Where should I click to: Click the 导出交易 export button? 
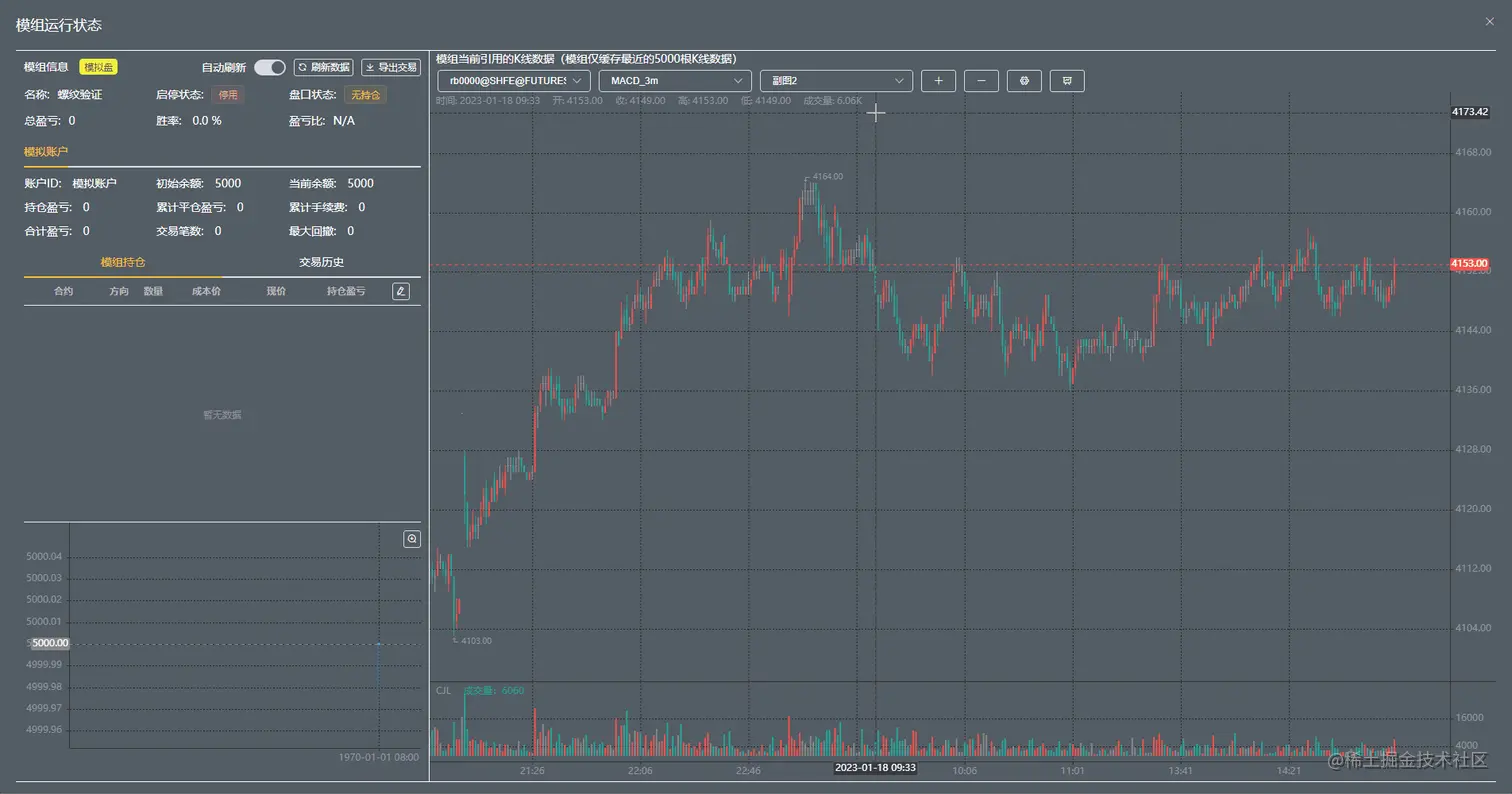coord(391,67)
